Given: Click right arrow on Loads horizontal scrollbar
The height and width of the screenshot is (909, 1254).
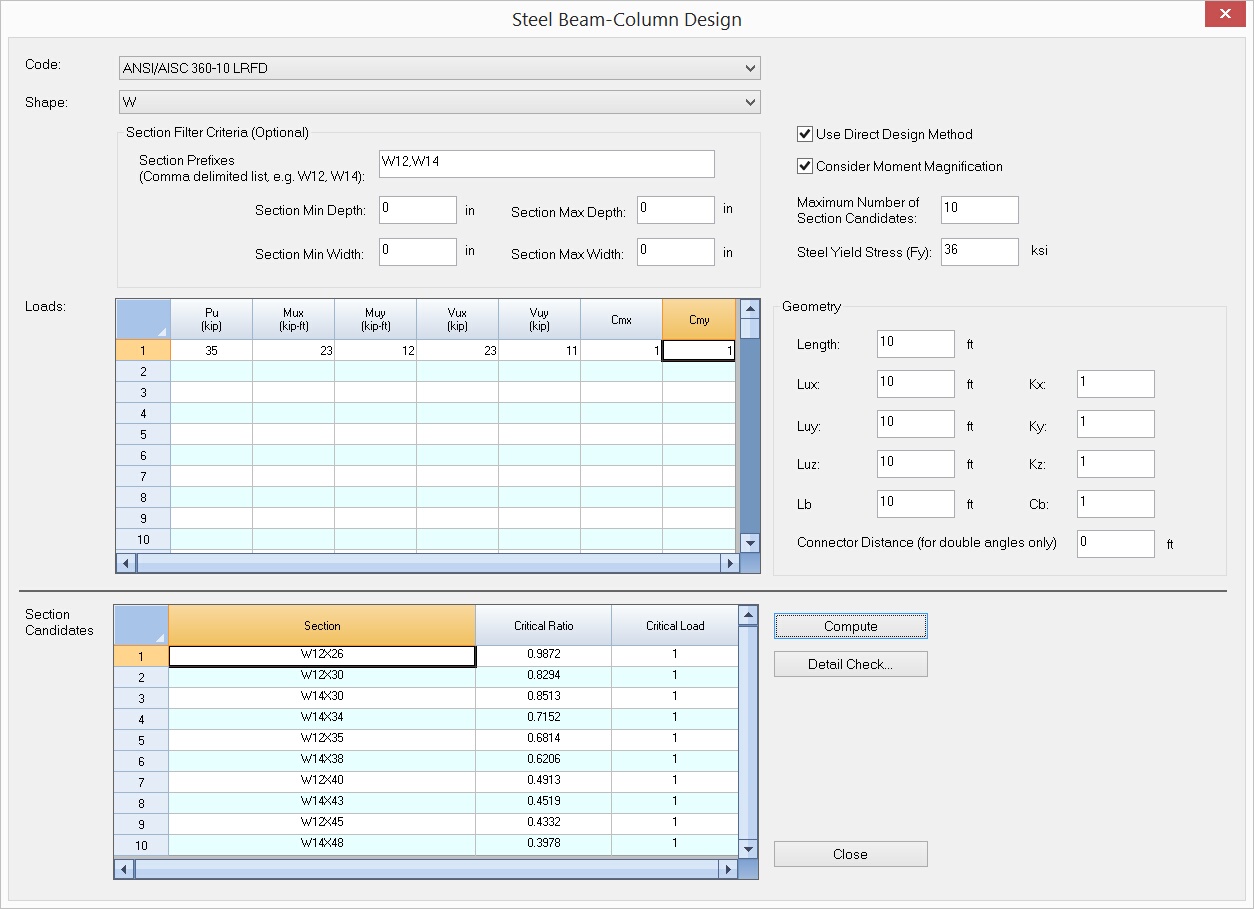Looking at the screenshot, I should 729,563.
